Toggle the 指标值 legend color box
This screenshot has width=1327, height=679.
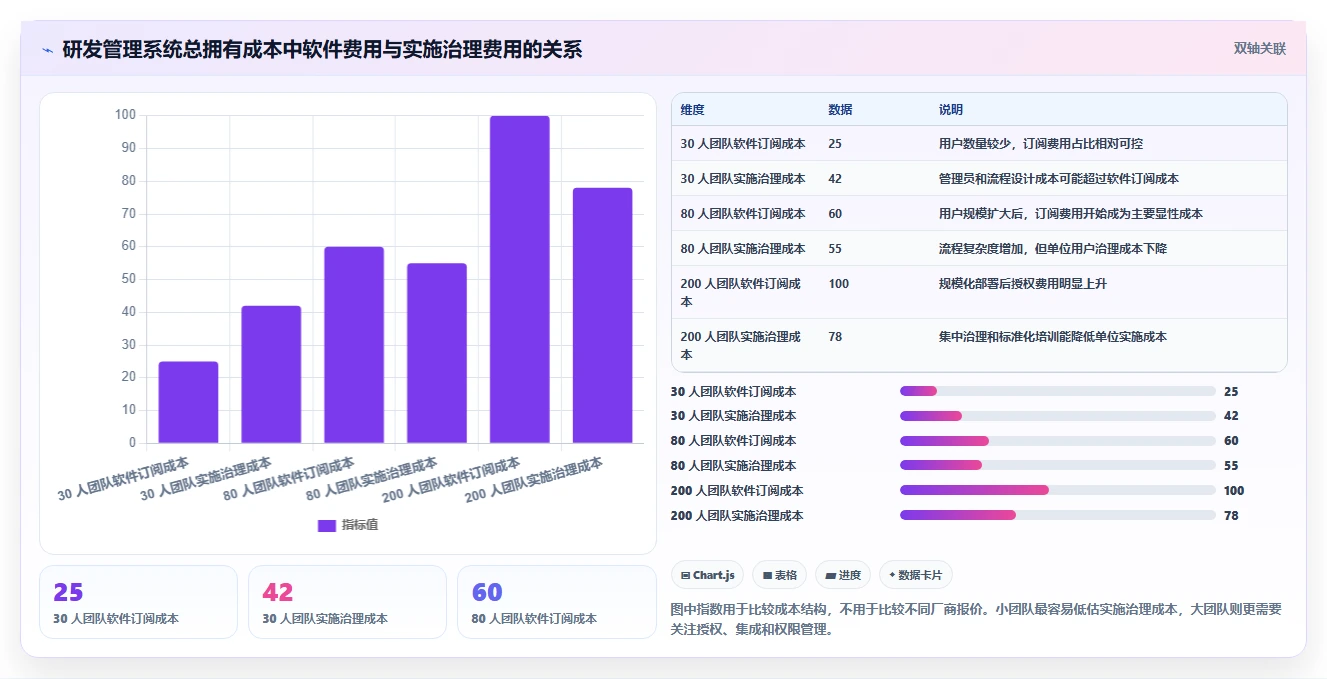pyautogui.click(x=327, y=525)
